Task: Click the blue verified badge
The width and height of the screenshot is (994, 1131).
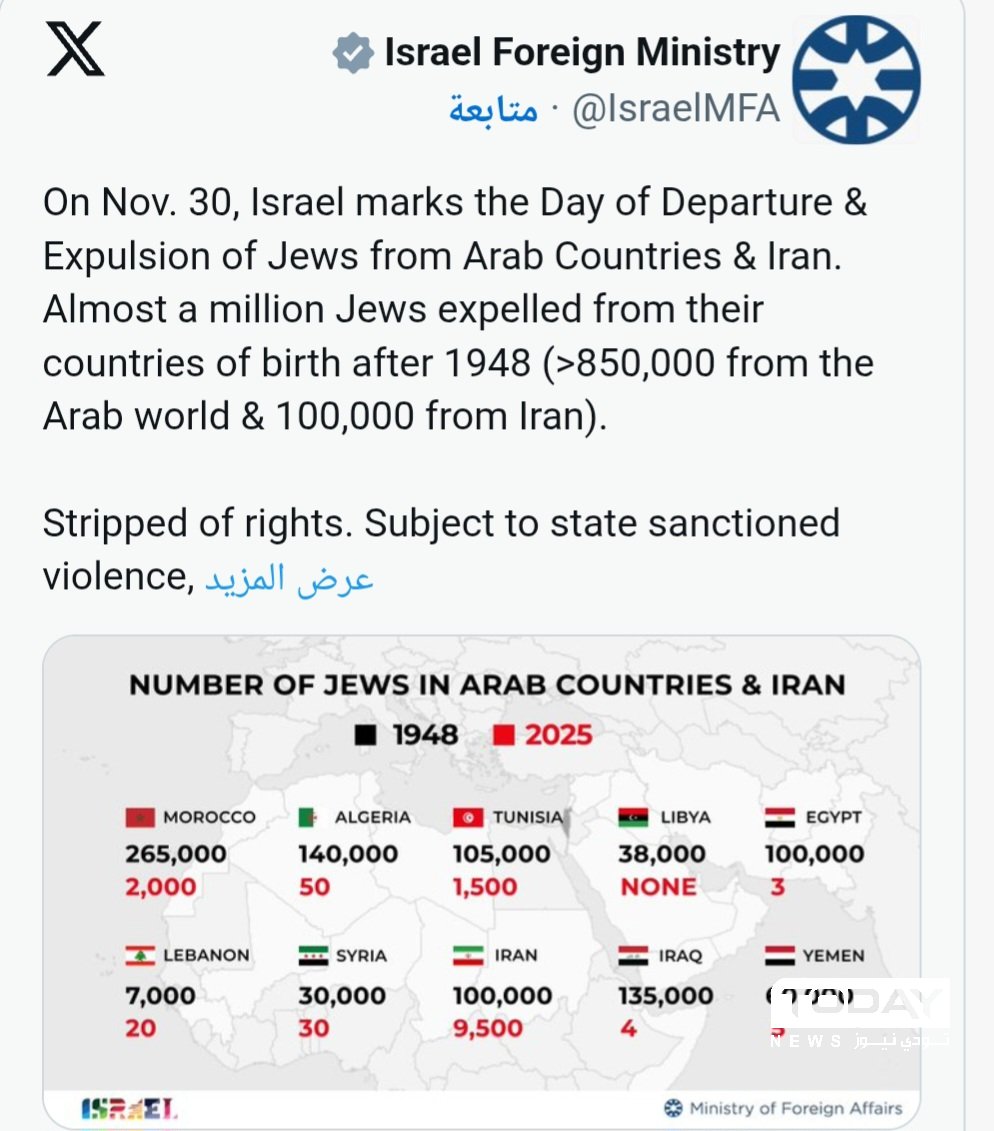Action: point(352,54)
